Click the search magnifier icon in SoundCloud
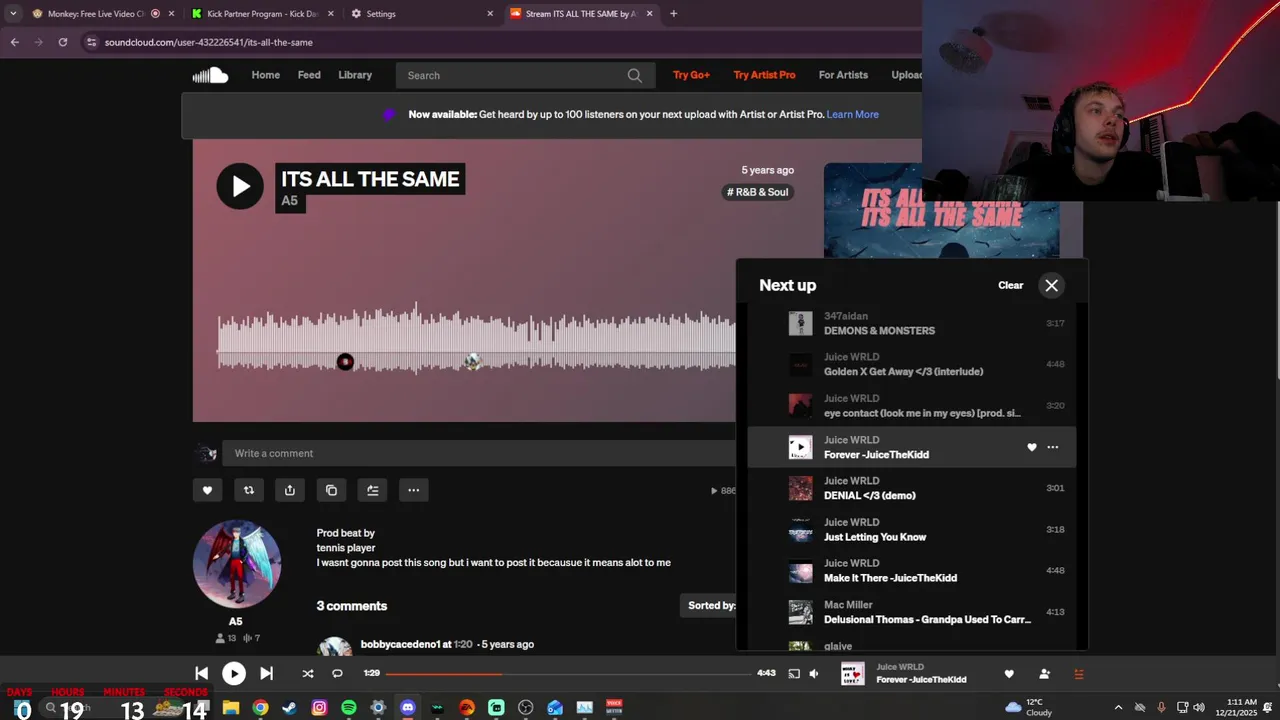1280x720 pixels. [x=634, y=75]
